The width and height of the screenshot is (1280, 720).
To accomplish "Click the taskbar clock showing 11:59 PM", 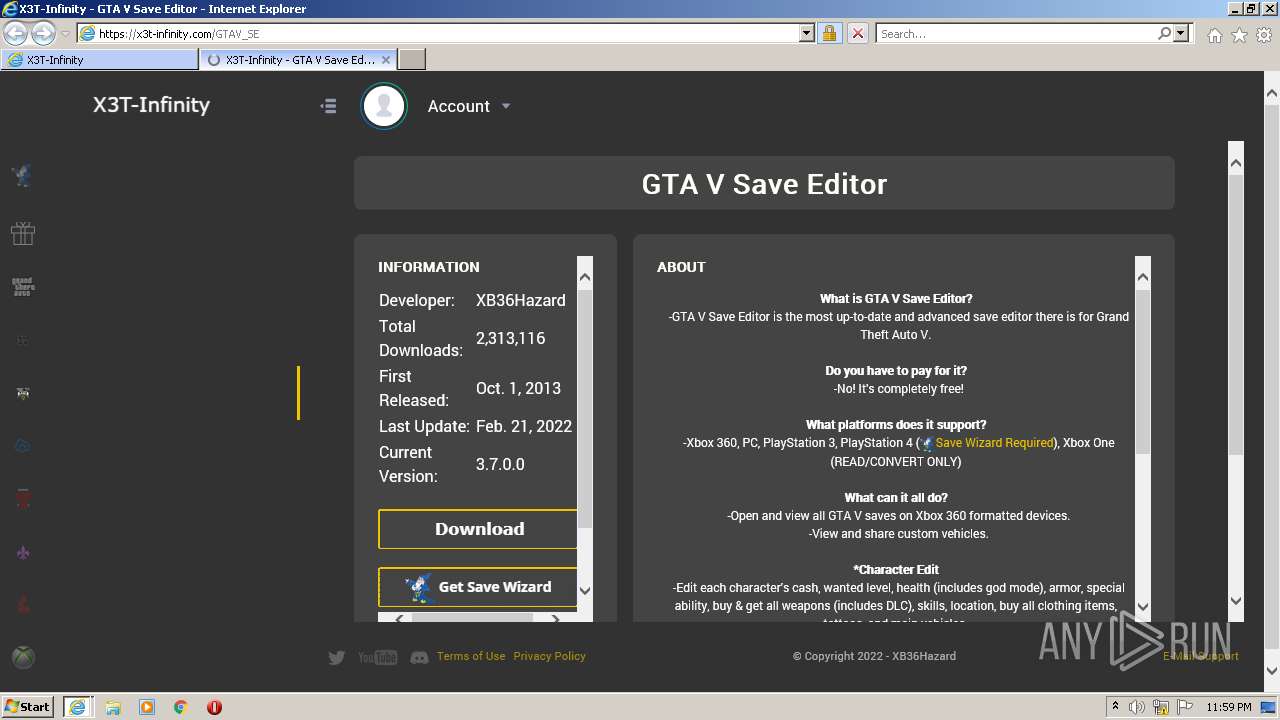I will point(1229,707).
